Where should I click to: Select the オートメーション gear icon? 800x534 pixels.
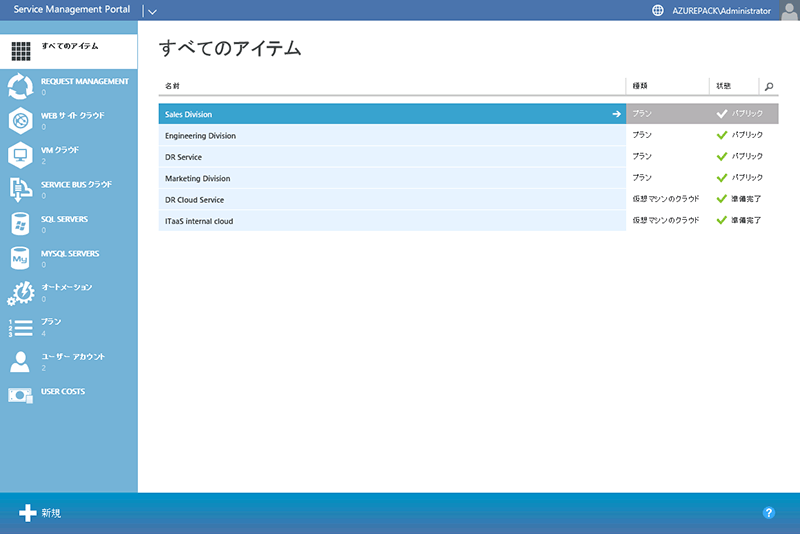21,293
